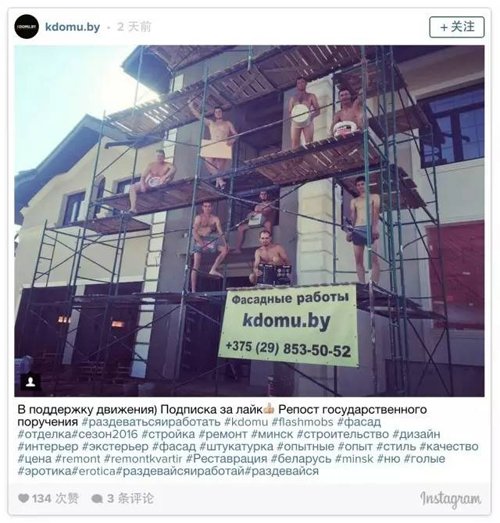
Task: Open hashtag #Реставрация
Action: pos(226,459)
